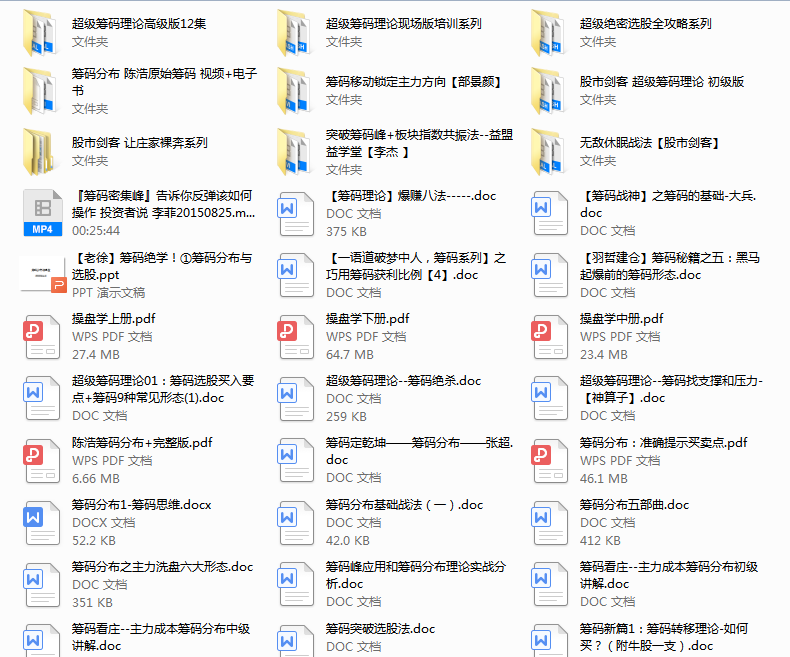Select the 【老徐】筹码绝学 PPT thumbnail
The height and width of the screenshot is (657, 790).
pos(41,274)
